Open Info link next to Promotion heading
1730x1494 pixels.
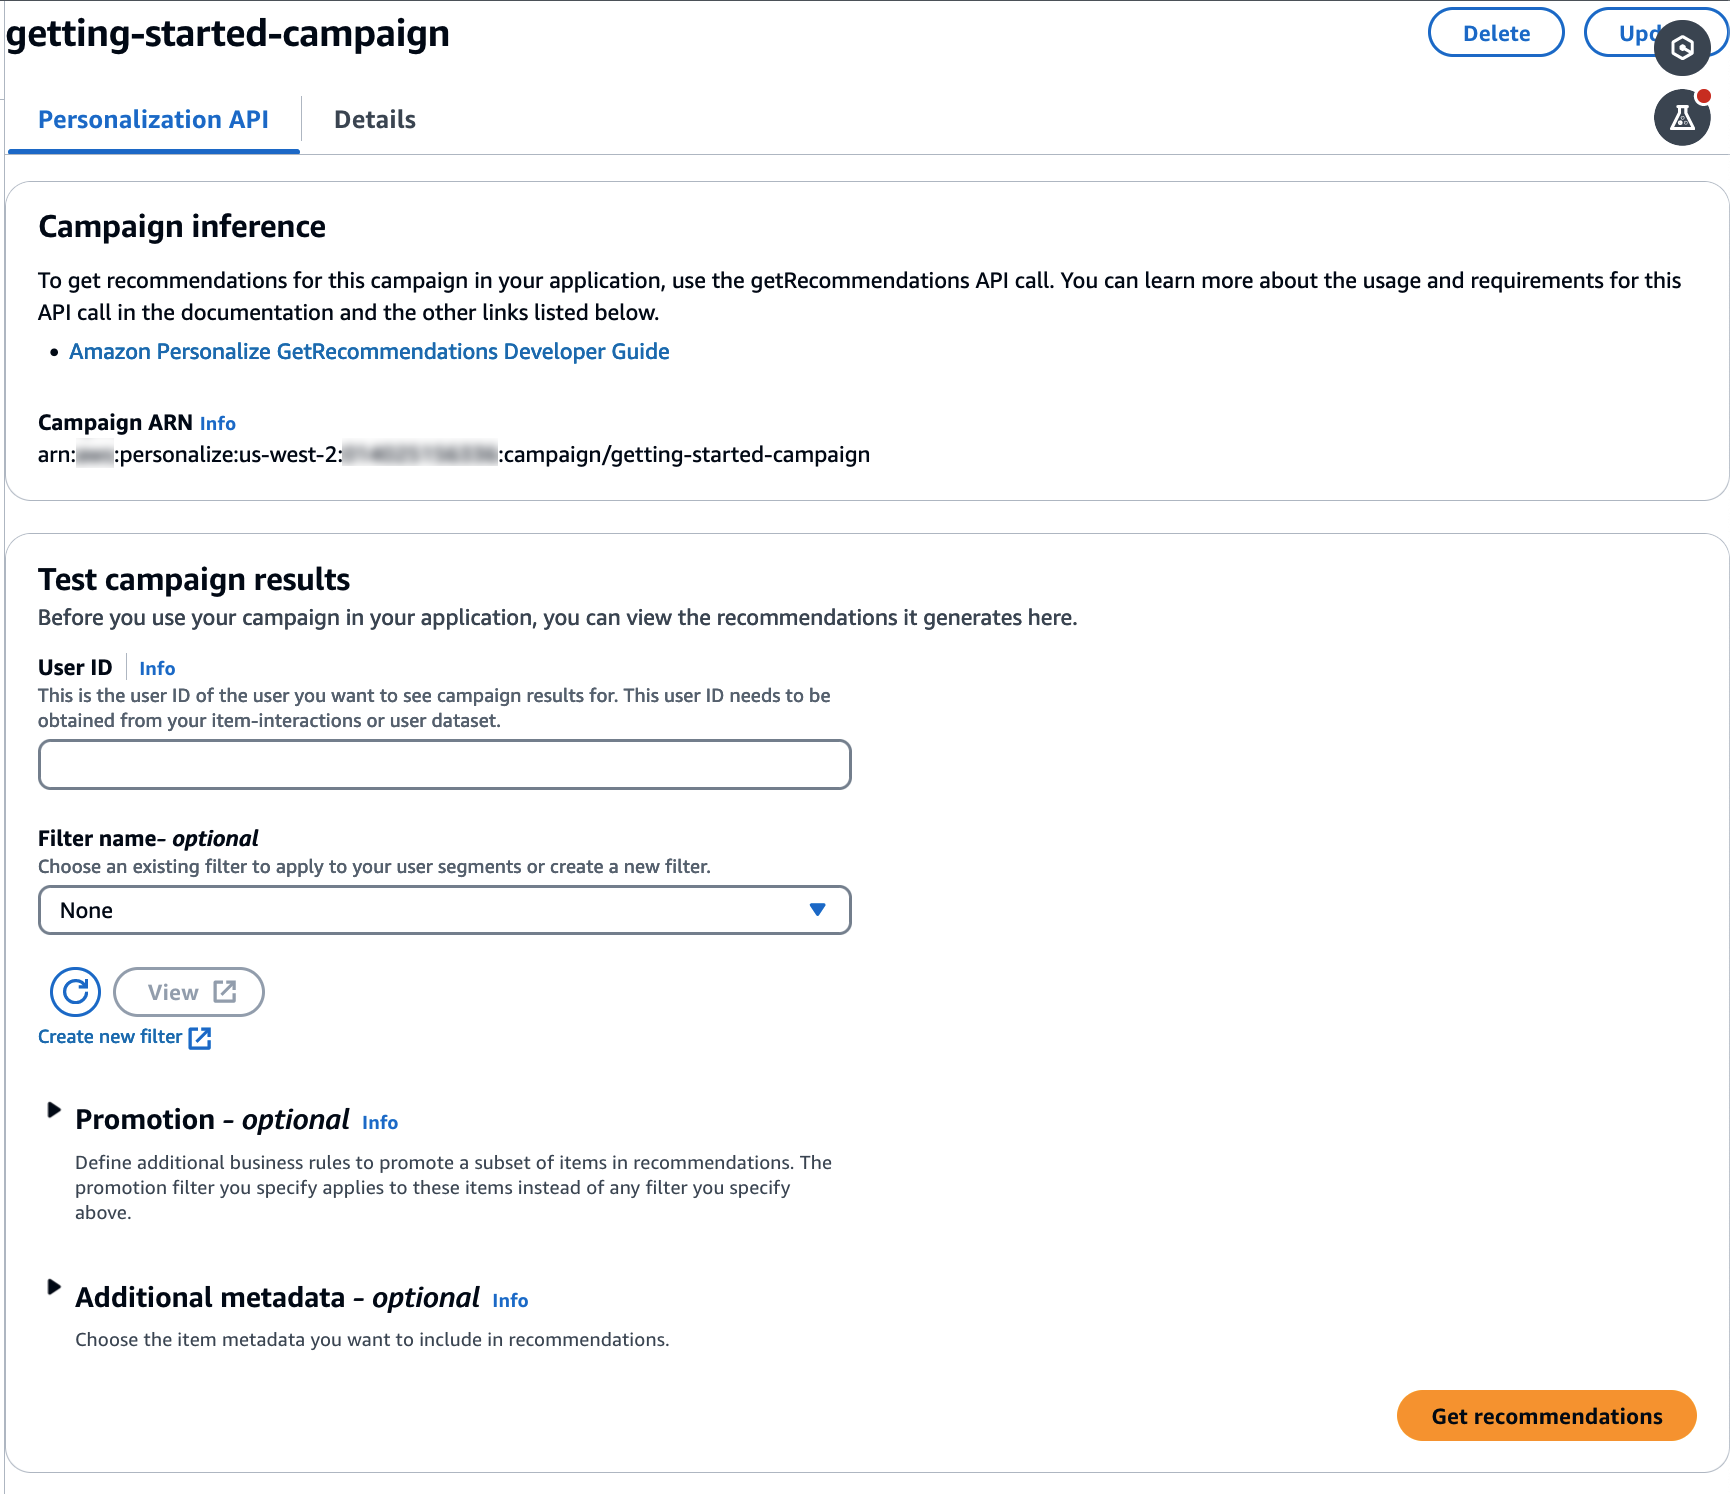[x=379, y=1123]
